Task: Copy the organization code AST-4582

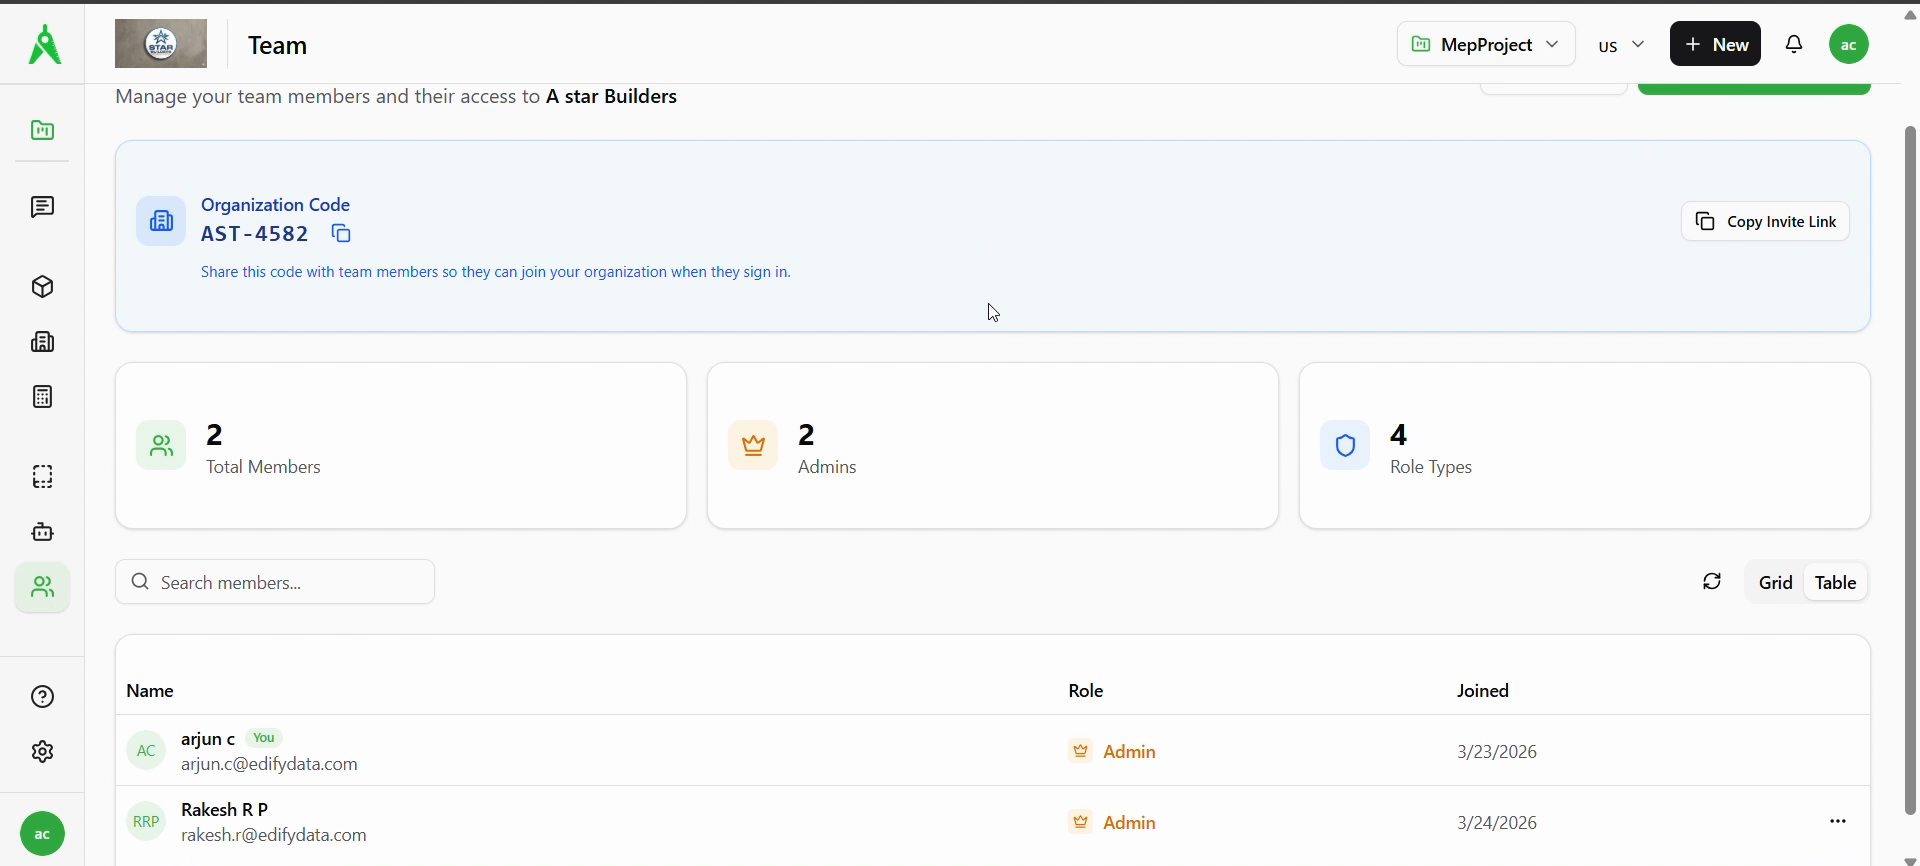Action: [341, 234]
